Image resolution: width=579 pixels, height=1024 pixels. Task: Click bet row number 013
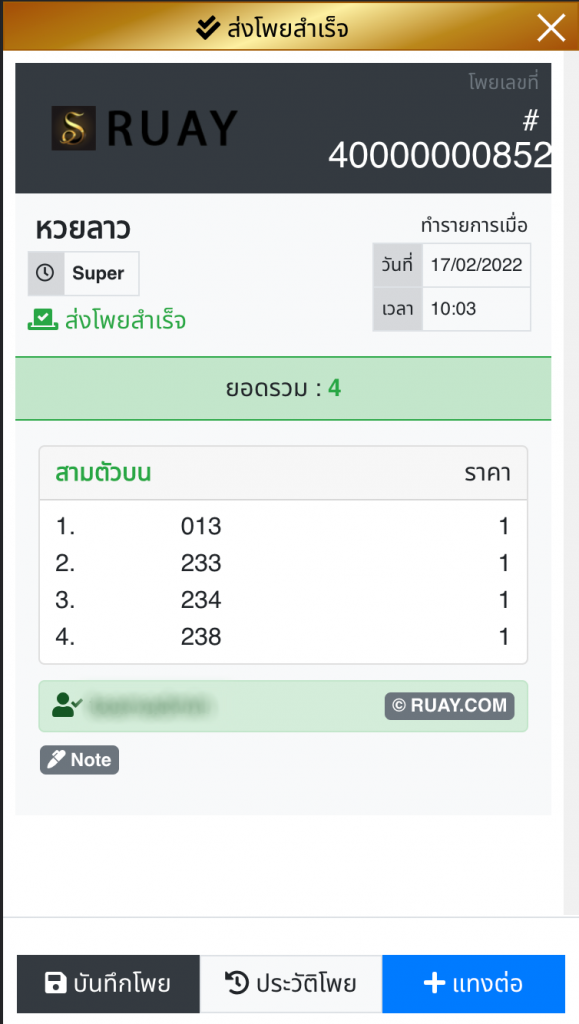pos(283,526)
